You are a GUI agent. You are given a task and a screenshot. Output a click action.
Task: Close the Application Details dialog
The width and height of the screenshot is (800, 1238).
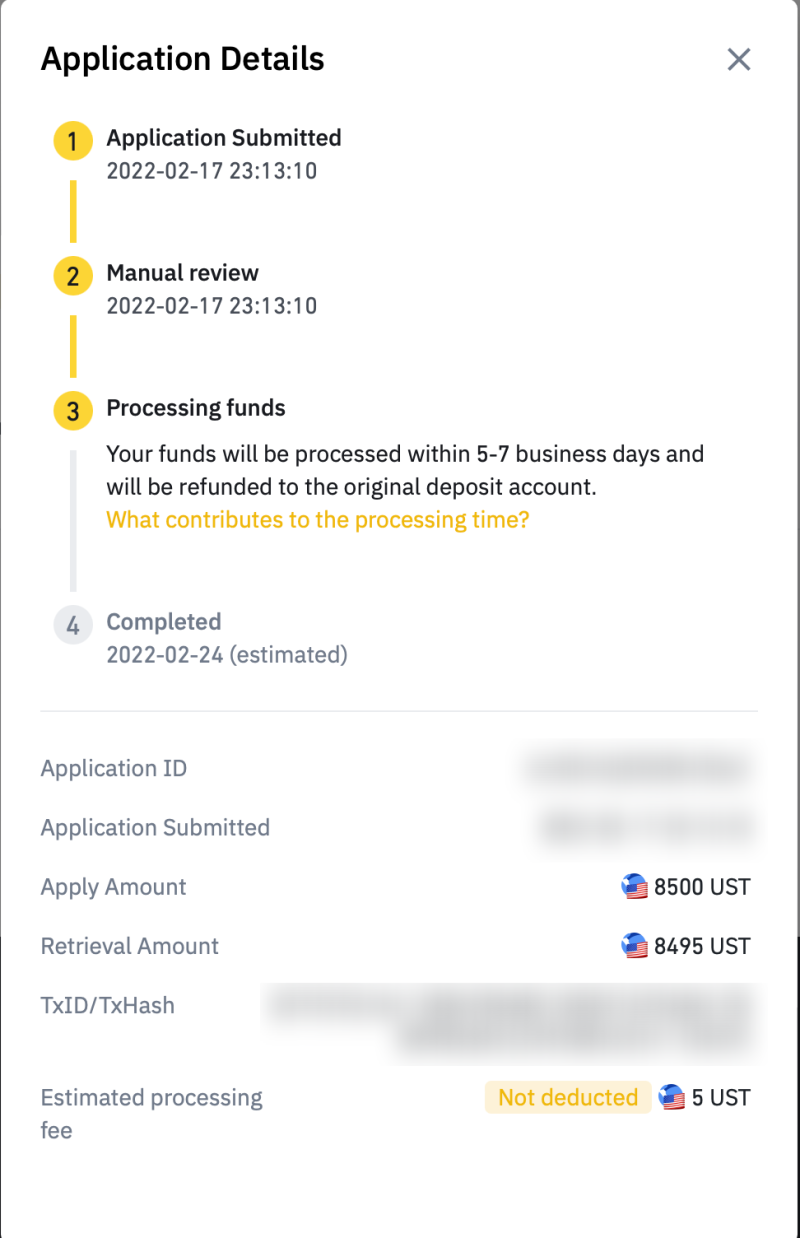click(x=739, y=60)
